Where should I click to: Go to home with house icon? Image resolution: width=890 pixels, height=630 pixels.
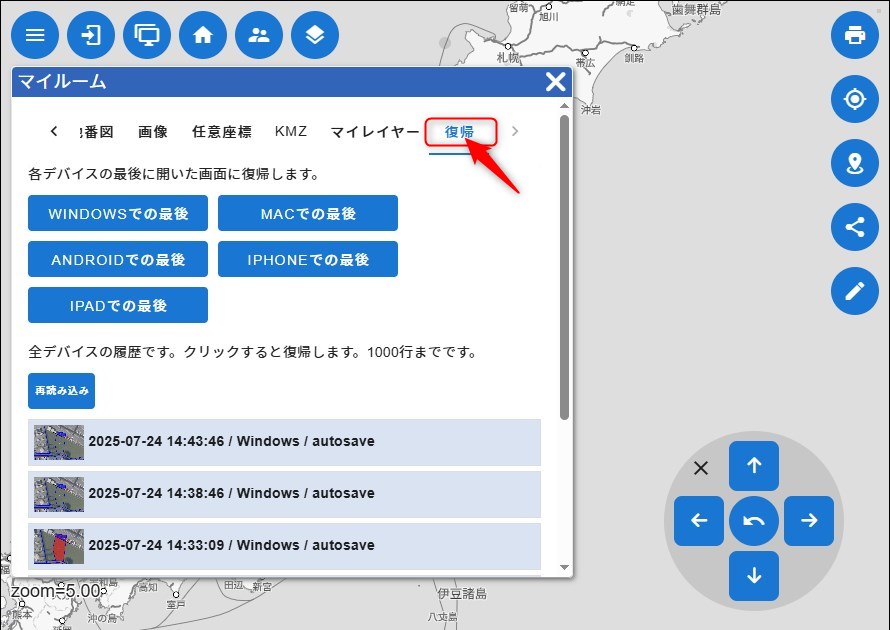click(203, 36)
